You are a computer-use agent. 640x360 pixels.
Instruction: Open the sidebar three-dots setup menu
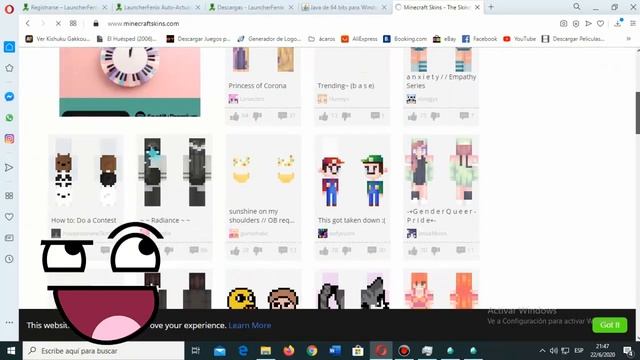9,322
